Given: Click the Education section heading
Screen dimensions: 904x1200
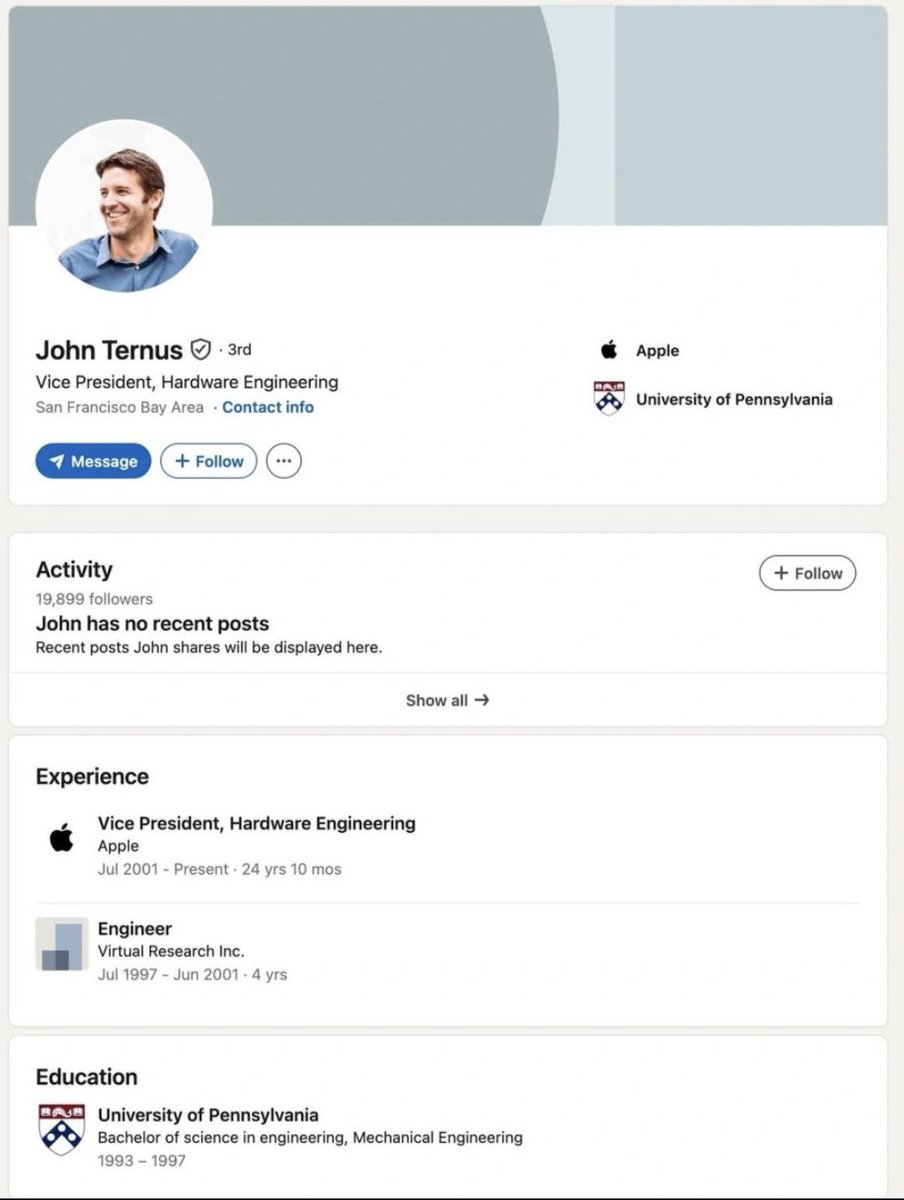Looking at the screenshot, I should click(x=87, y=1077).
